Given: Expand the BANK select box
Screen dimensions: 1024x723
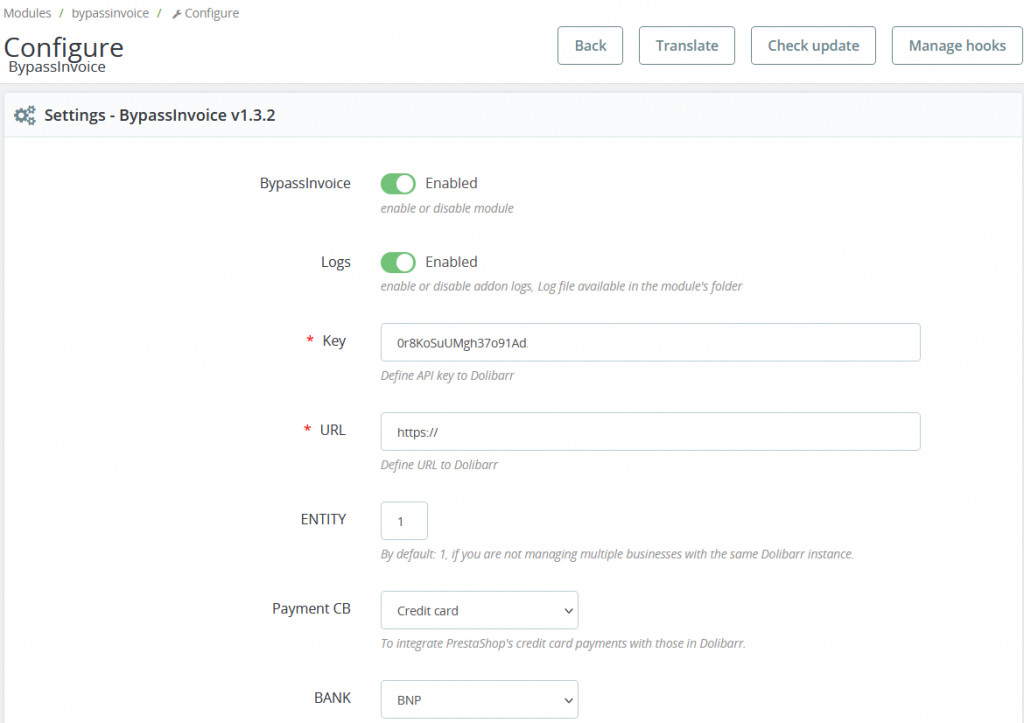Looking at the screenshot, I should [x=479, y=699].
